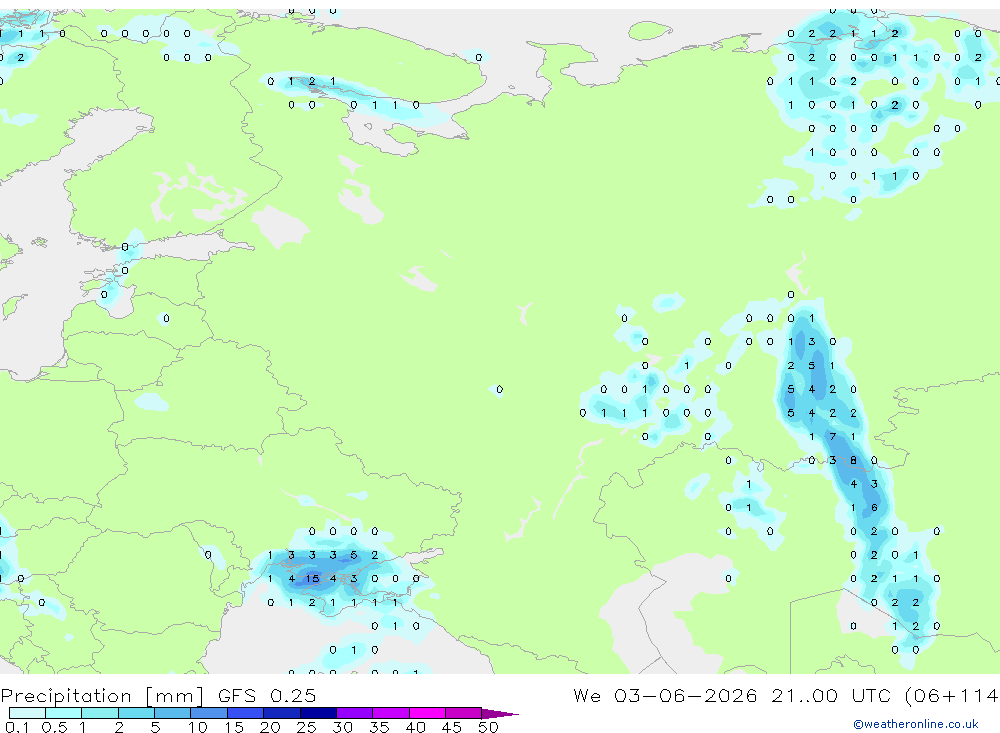Click the 0.5–1 mm legend color swatch
Viewport: 1000px width, 733px height.
click(64, 713)
